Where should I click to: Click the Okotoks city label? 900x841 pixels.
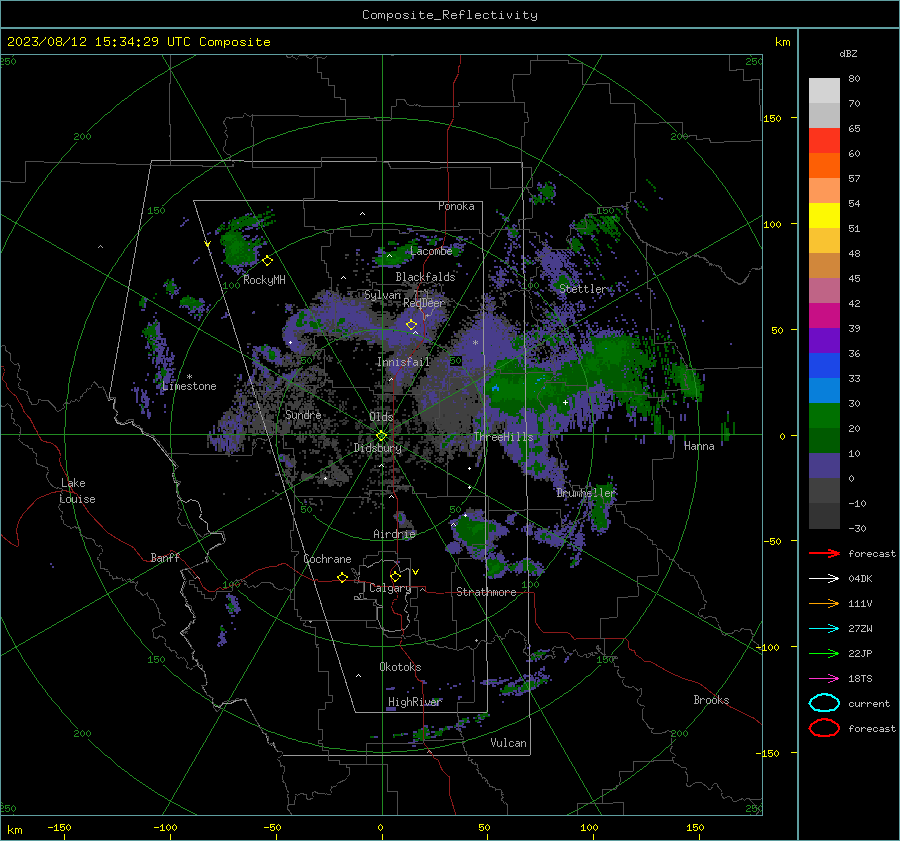click(x=400, y=667)
